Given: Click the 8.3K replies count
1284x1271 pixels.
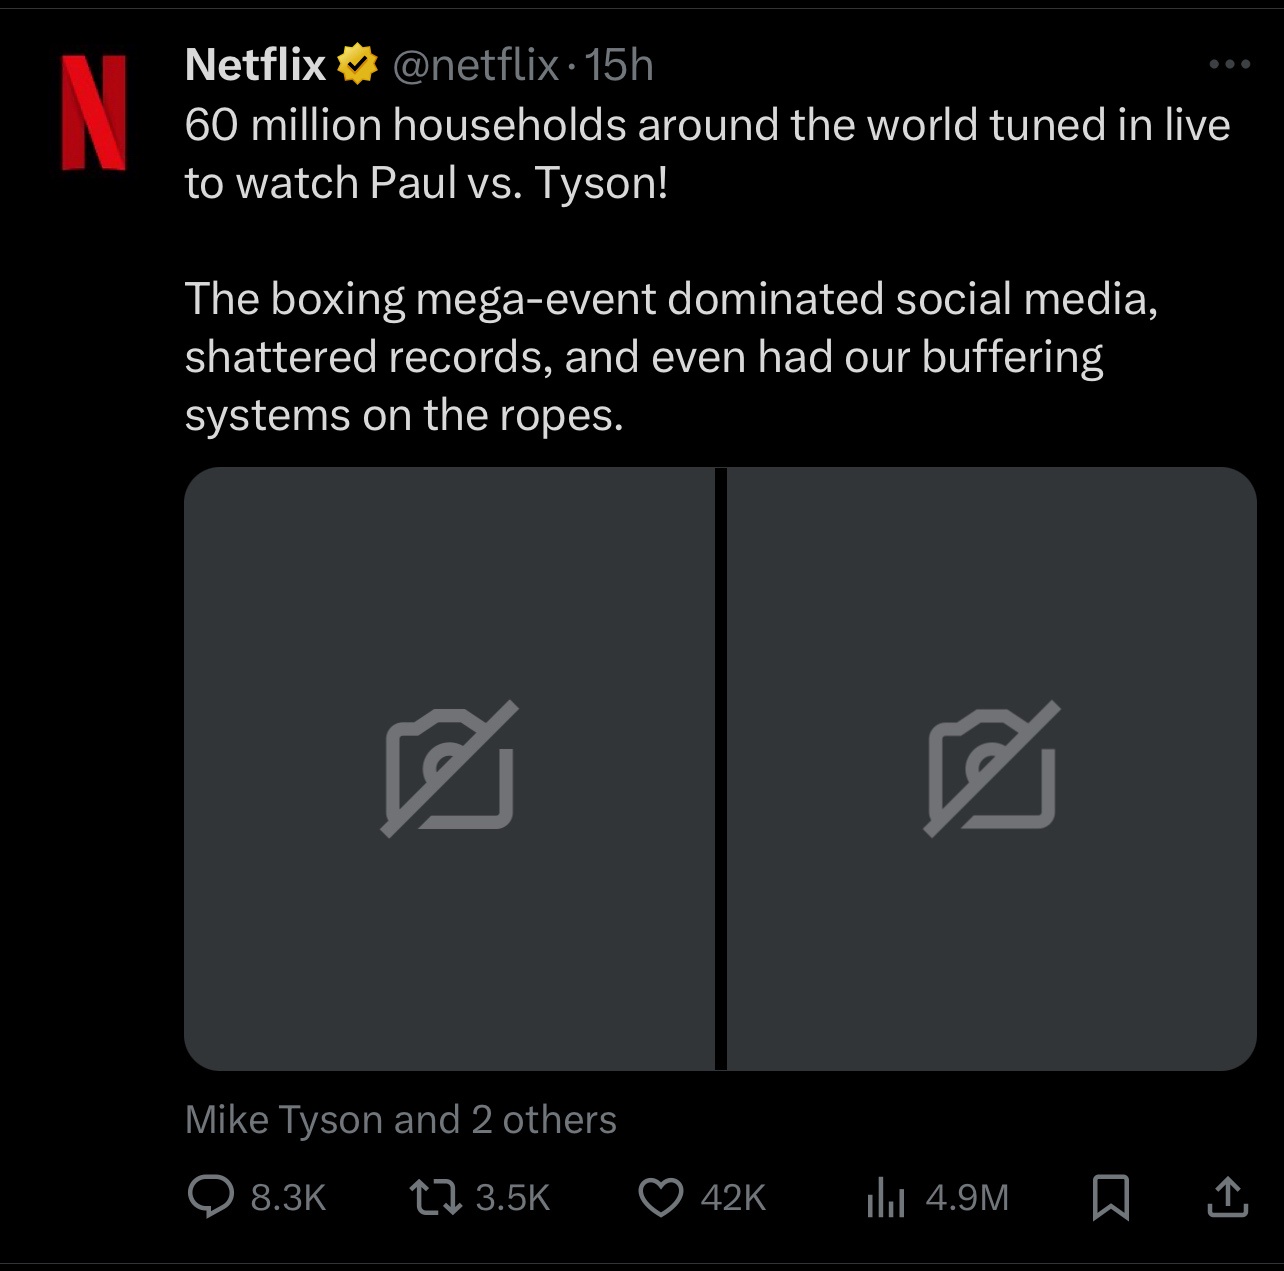Looking at the screenshot, I should tap(288, 1197).
